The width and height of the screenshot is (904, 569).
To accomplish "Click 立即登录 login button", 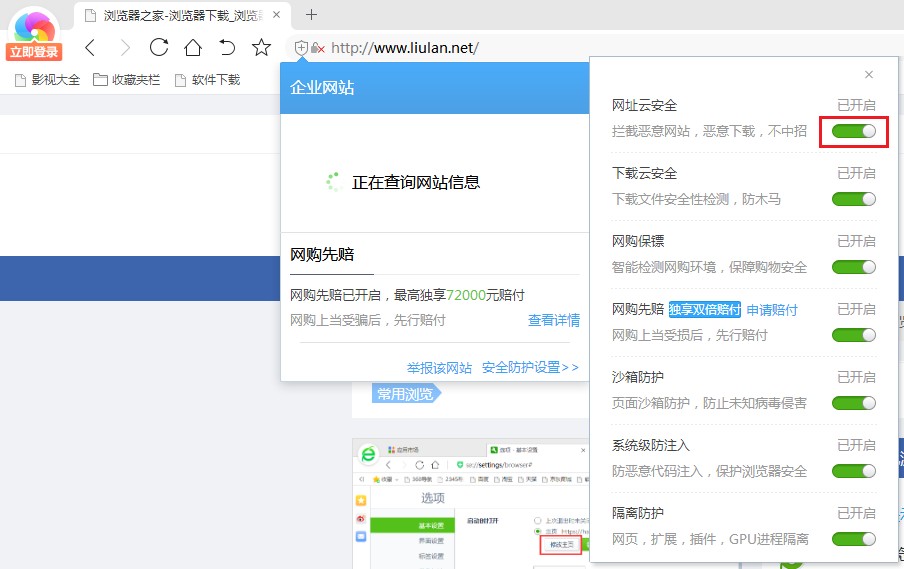I will click(34, 52).
